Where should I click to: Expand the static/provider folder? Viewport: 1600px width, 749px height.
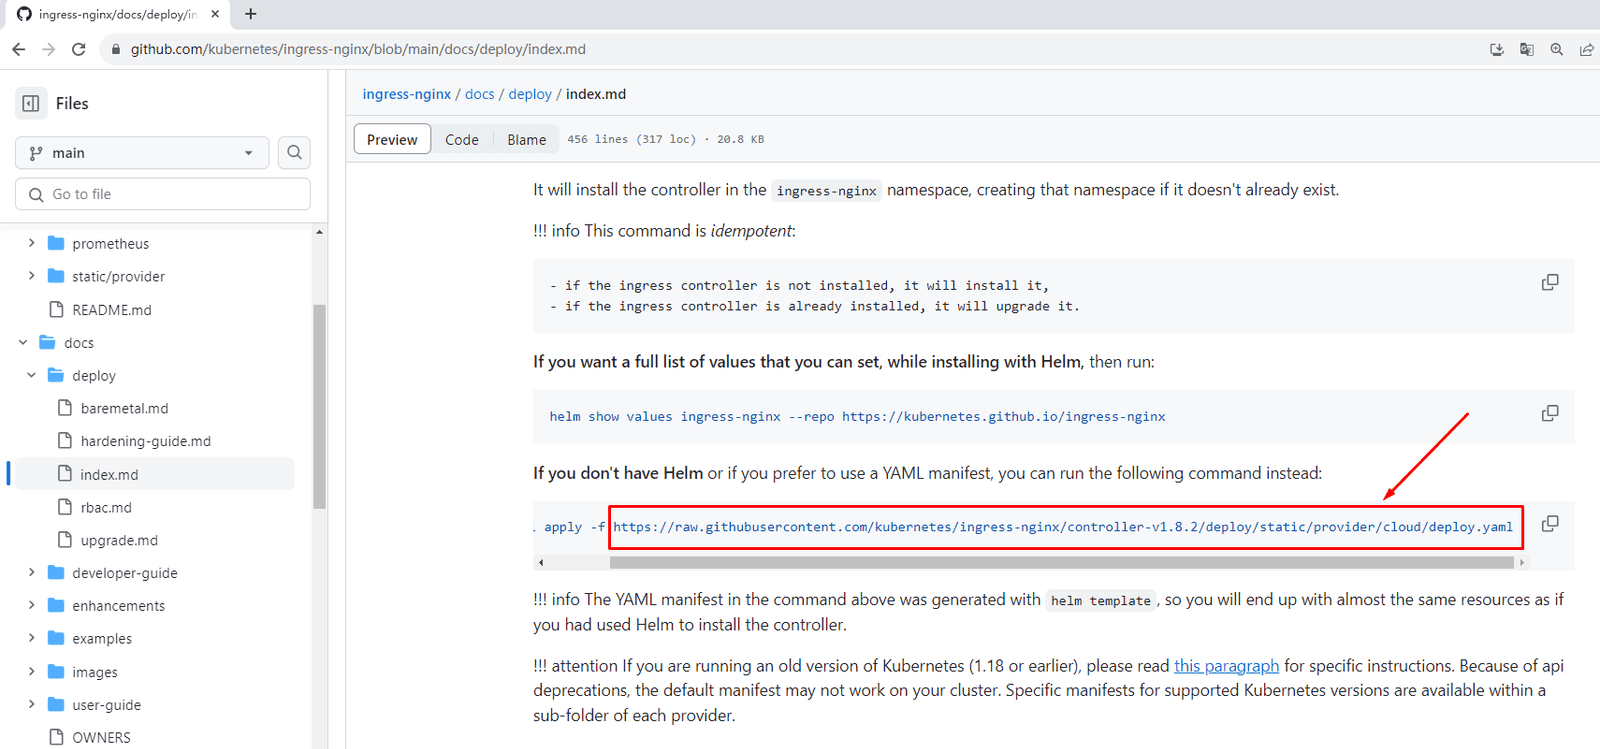click(x=31, y=276)
